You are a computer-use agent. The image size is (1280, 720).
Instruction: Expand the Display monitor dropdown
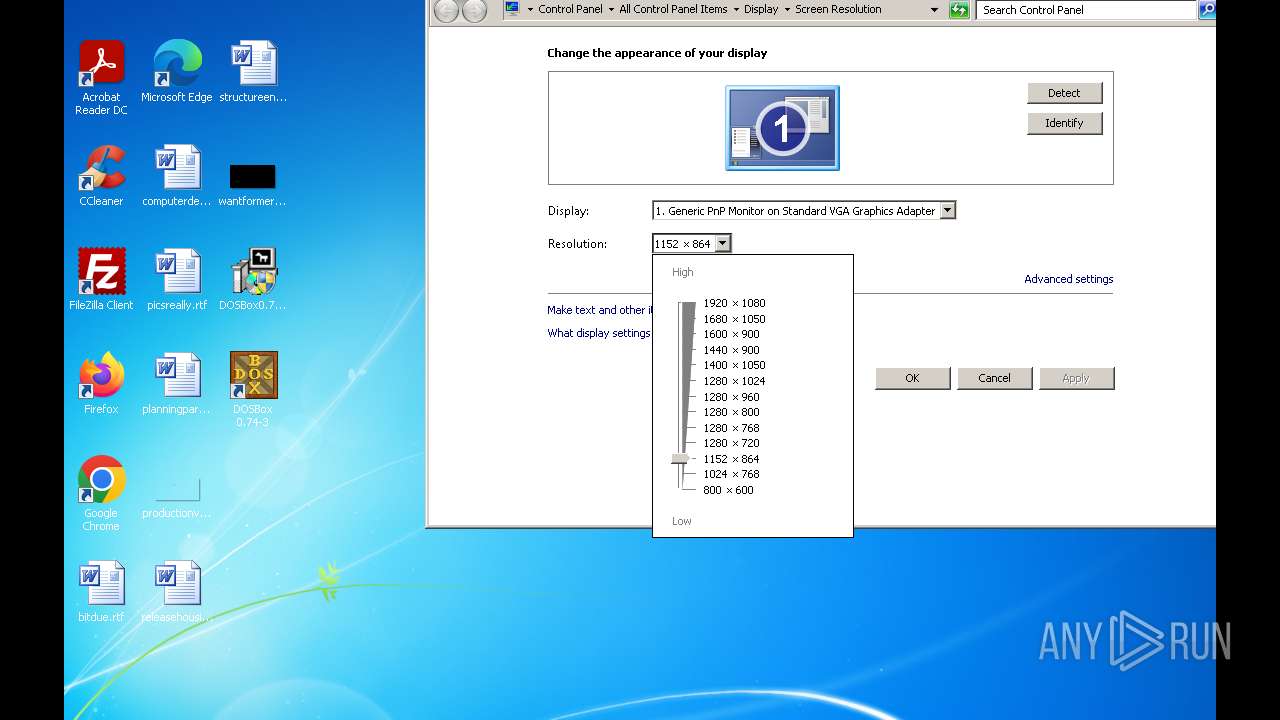point(948,211)
